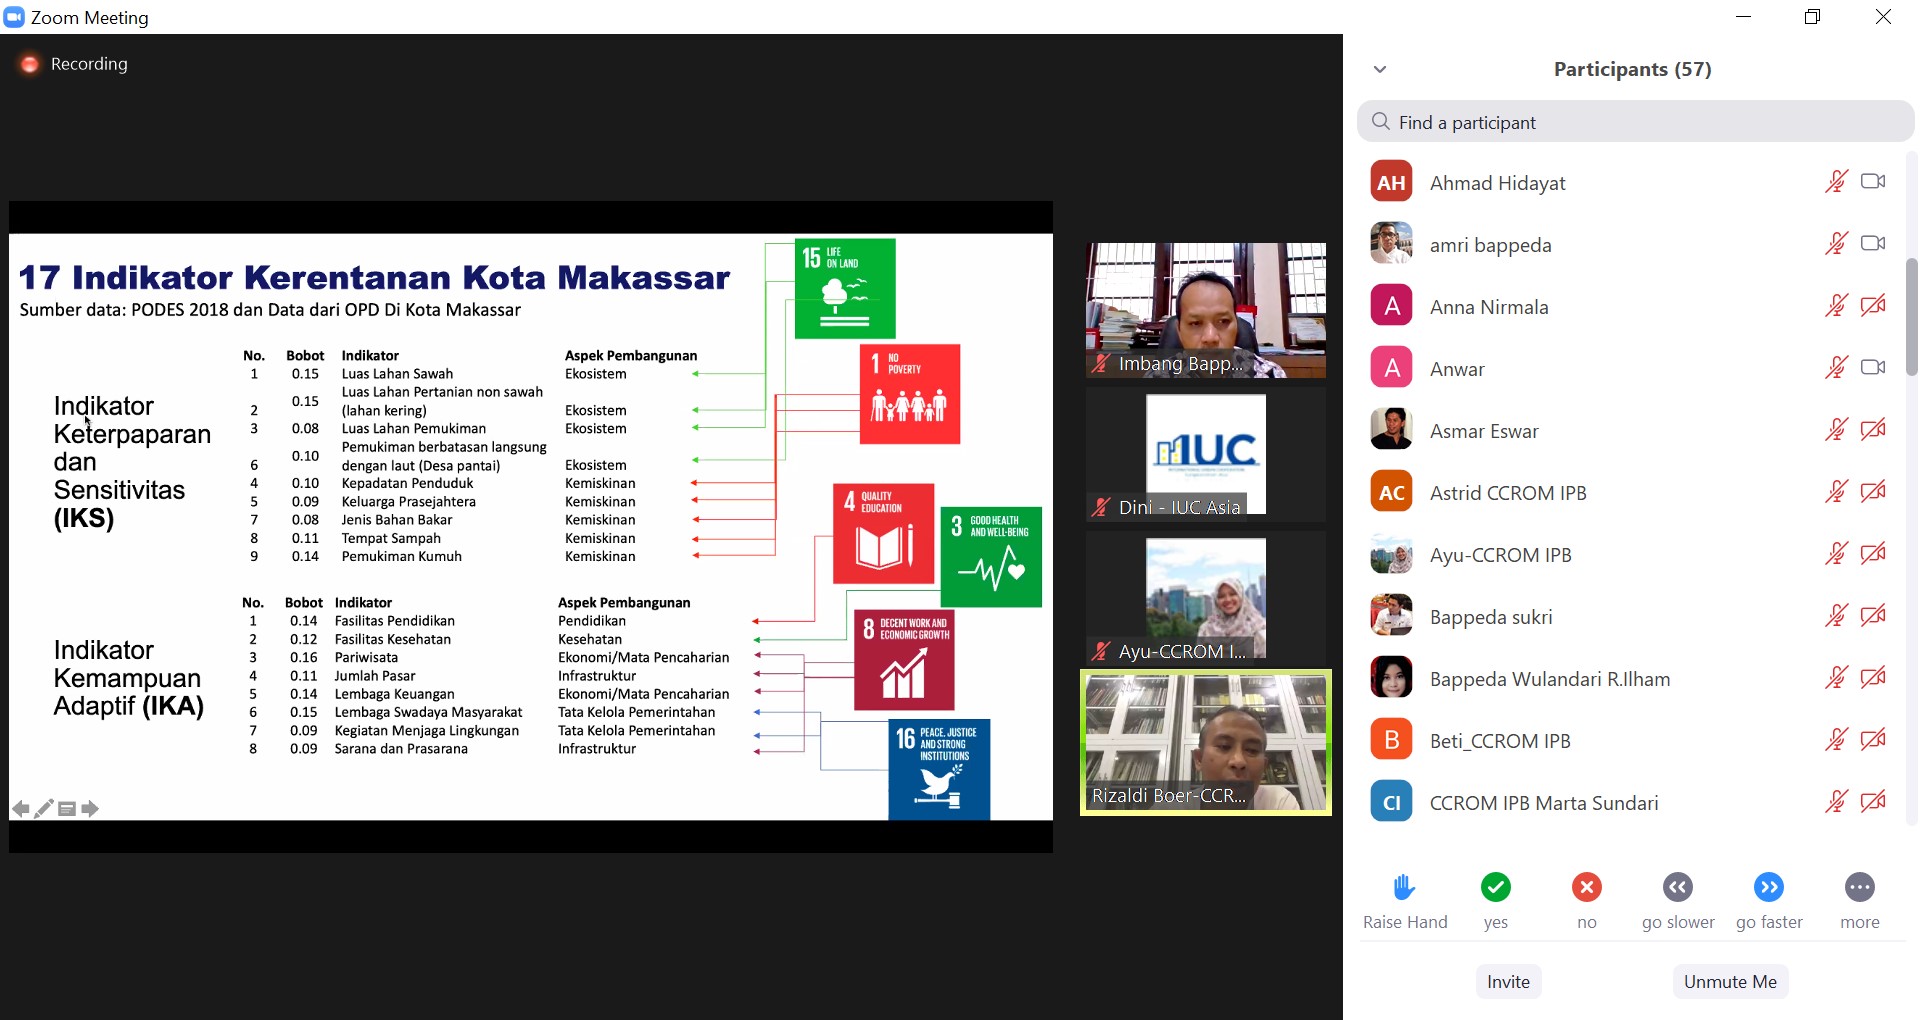
Task: Collapse the Participants panel chevron
Action: click(x=1380, y=69)
